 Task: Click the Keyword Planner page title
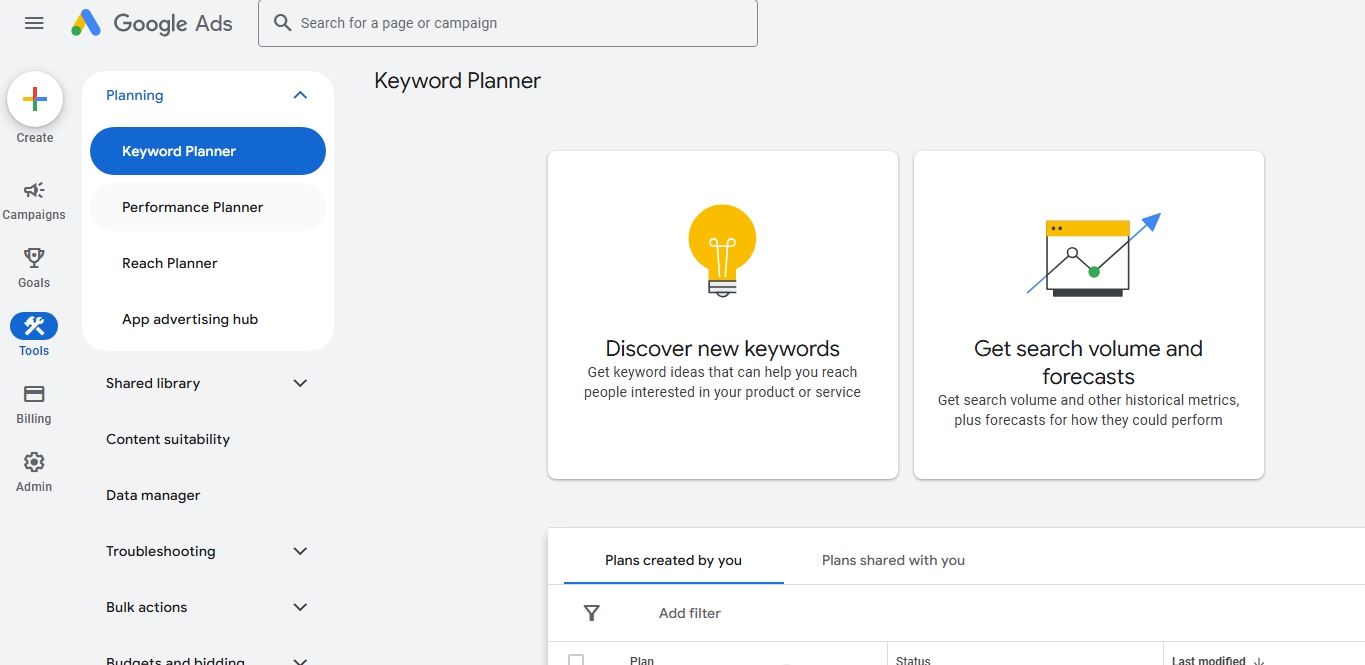[458, 81]
